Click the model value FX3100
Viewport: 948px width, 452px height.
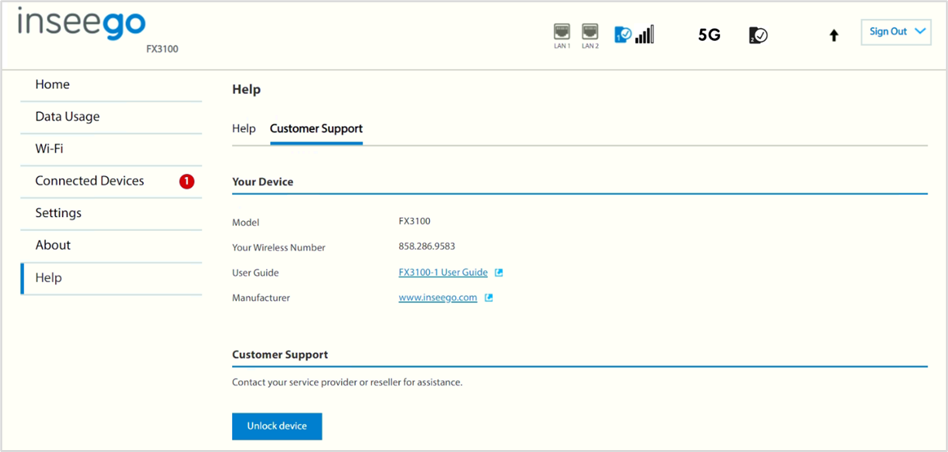[414, 221]
